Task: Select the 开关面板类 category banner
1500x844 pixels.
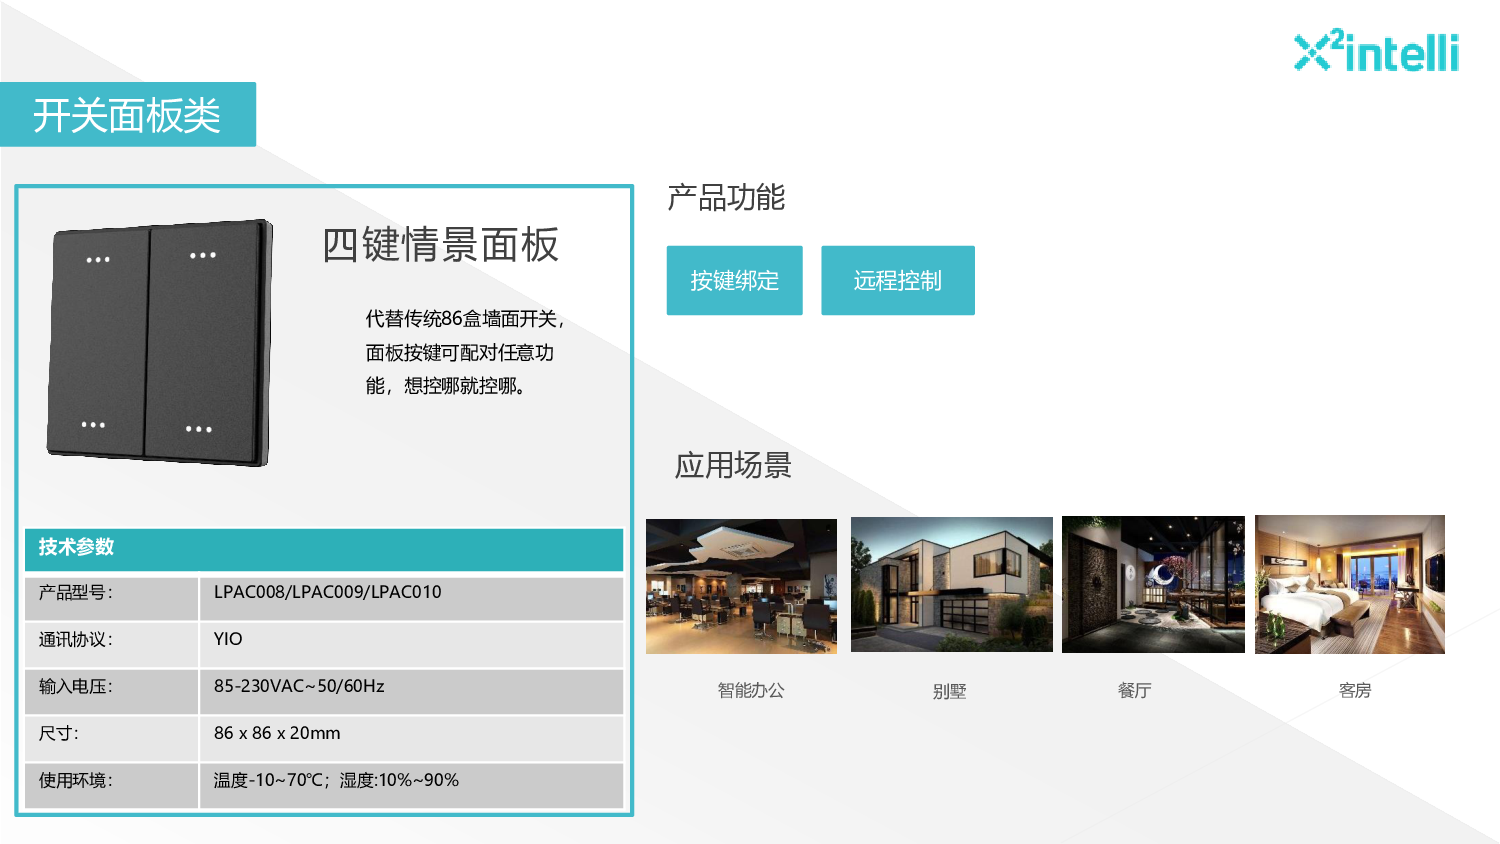Action: click(128, 115)
